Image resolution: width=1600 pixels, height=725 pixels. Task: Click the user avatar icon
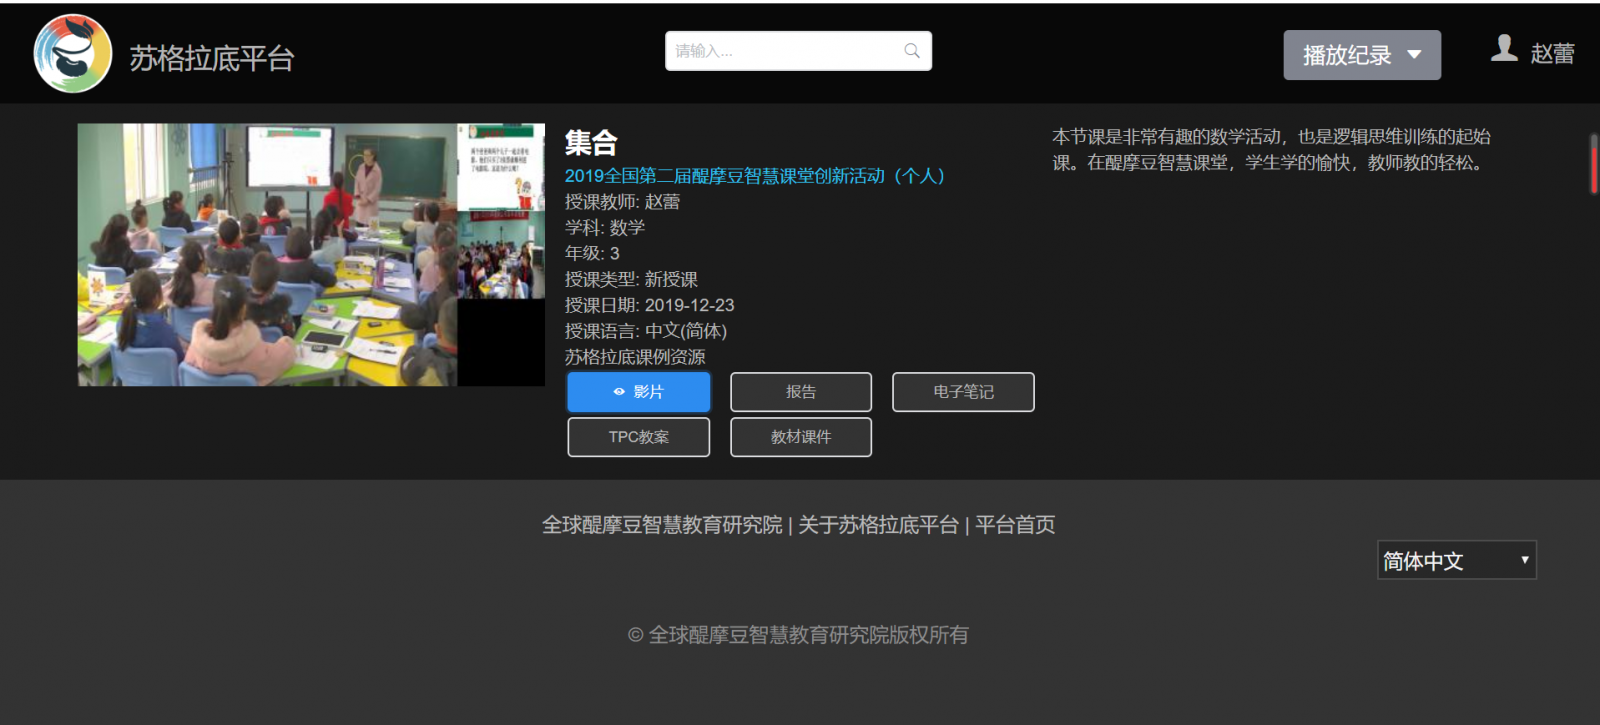(x=1504, y=49)
